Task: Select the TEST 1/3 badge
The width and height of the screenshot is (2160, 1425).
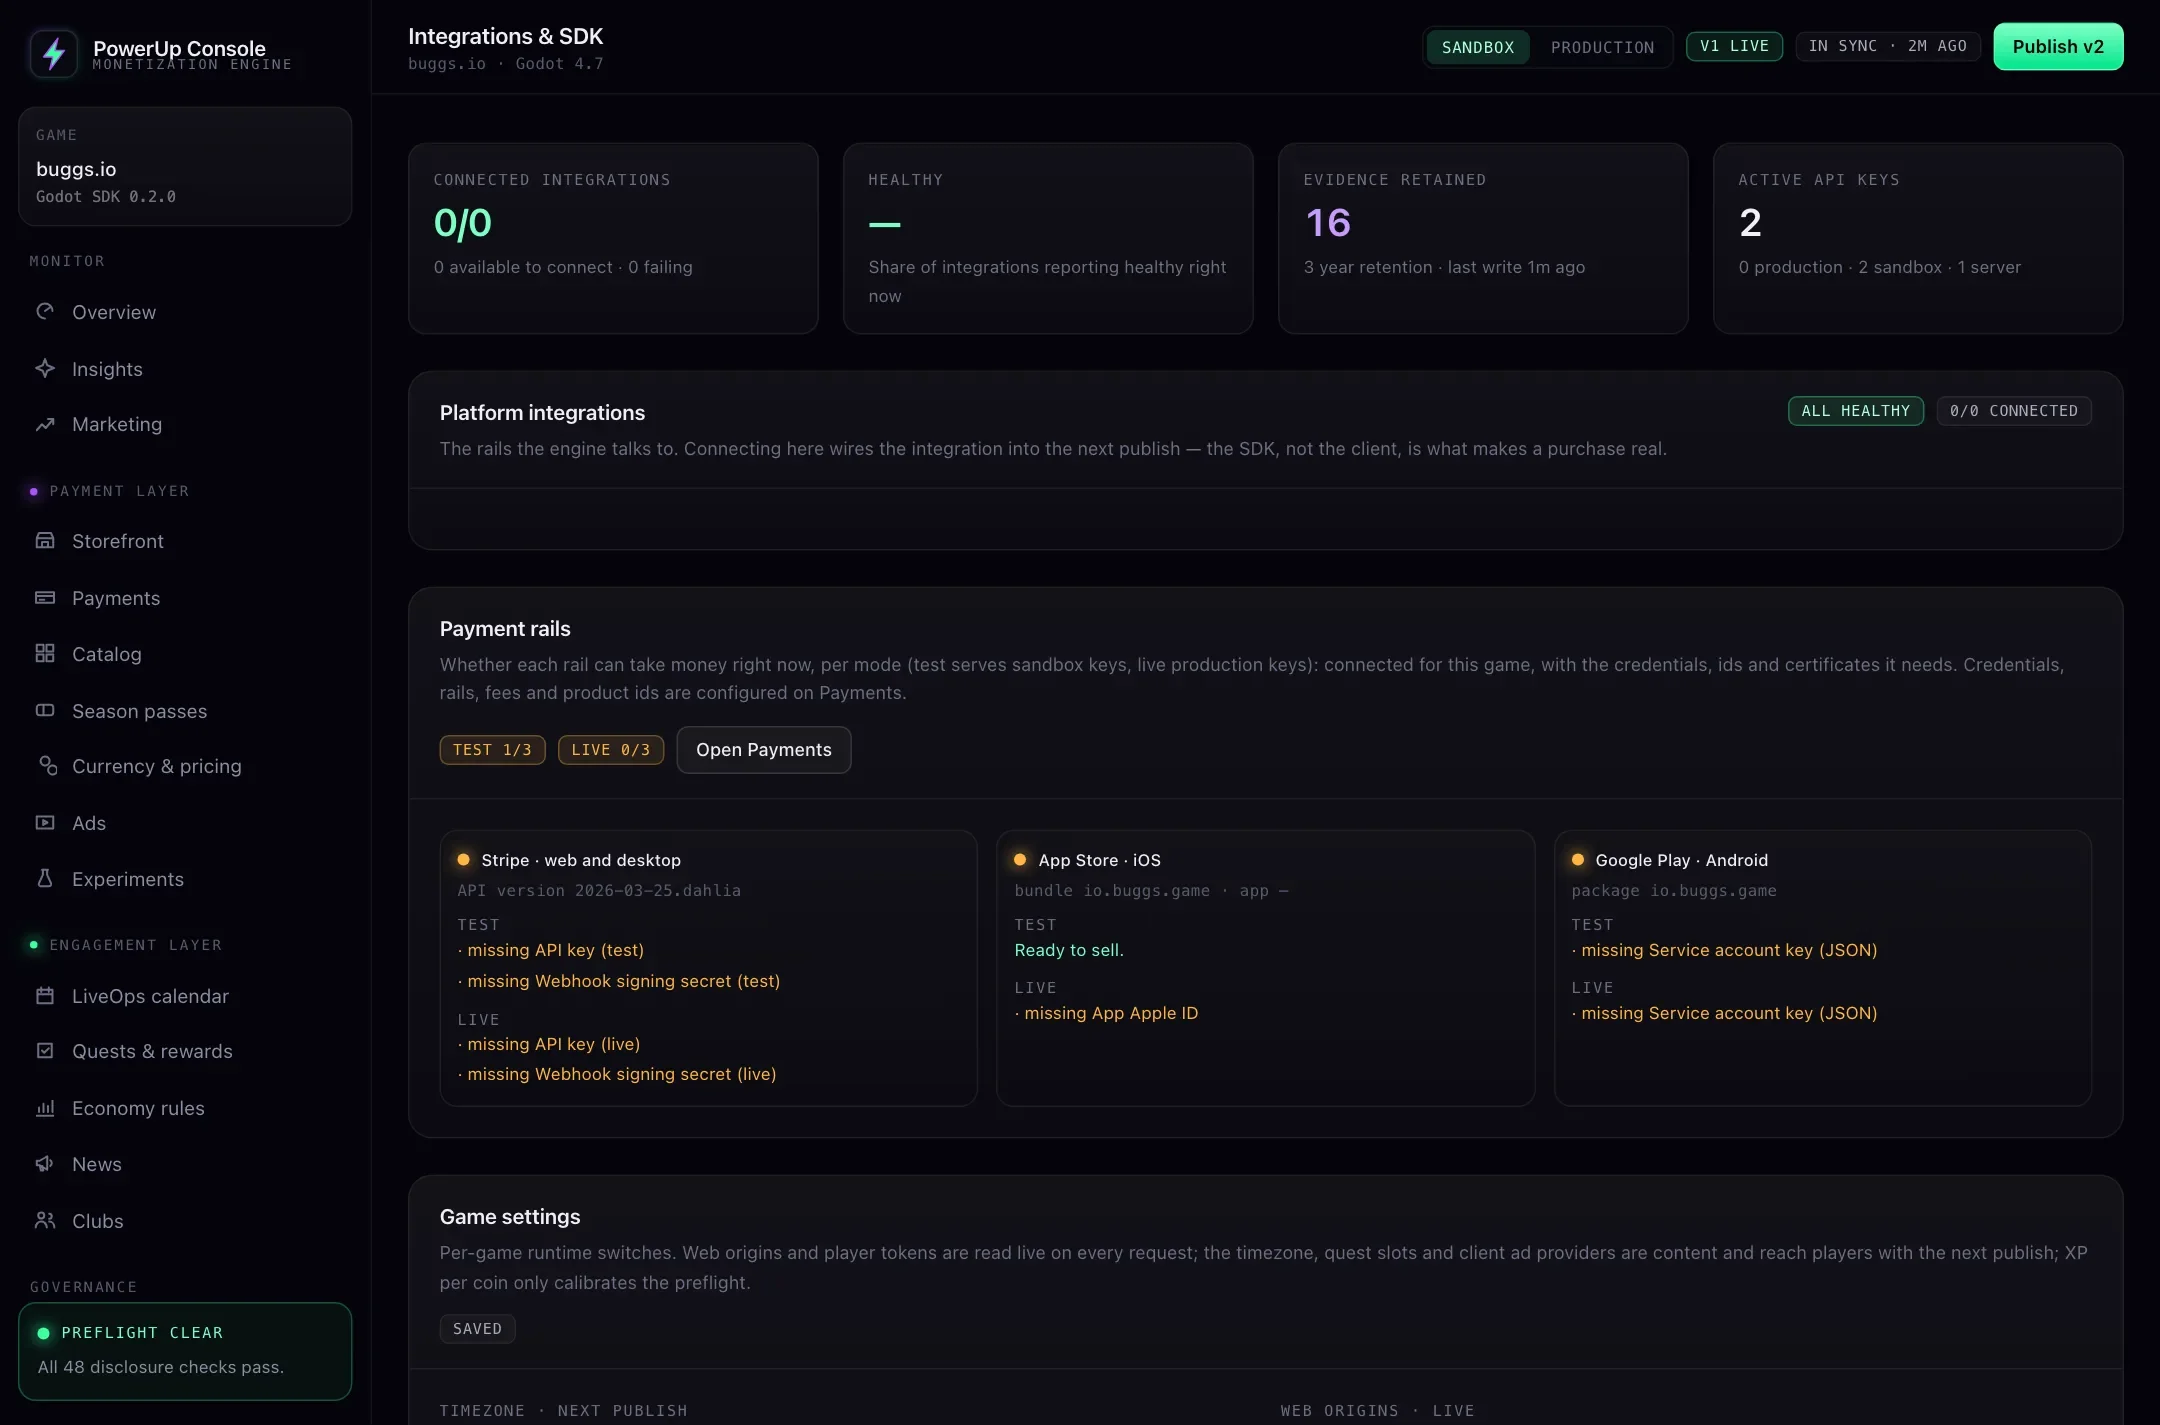Action: pos(492,749)
